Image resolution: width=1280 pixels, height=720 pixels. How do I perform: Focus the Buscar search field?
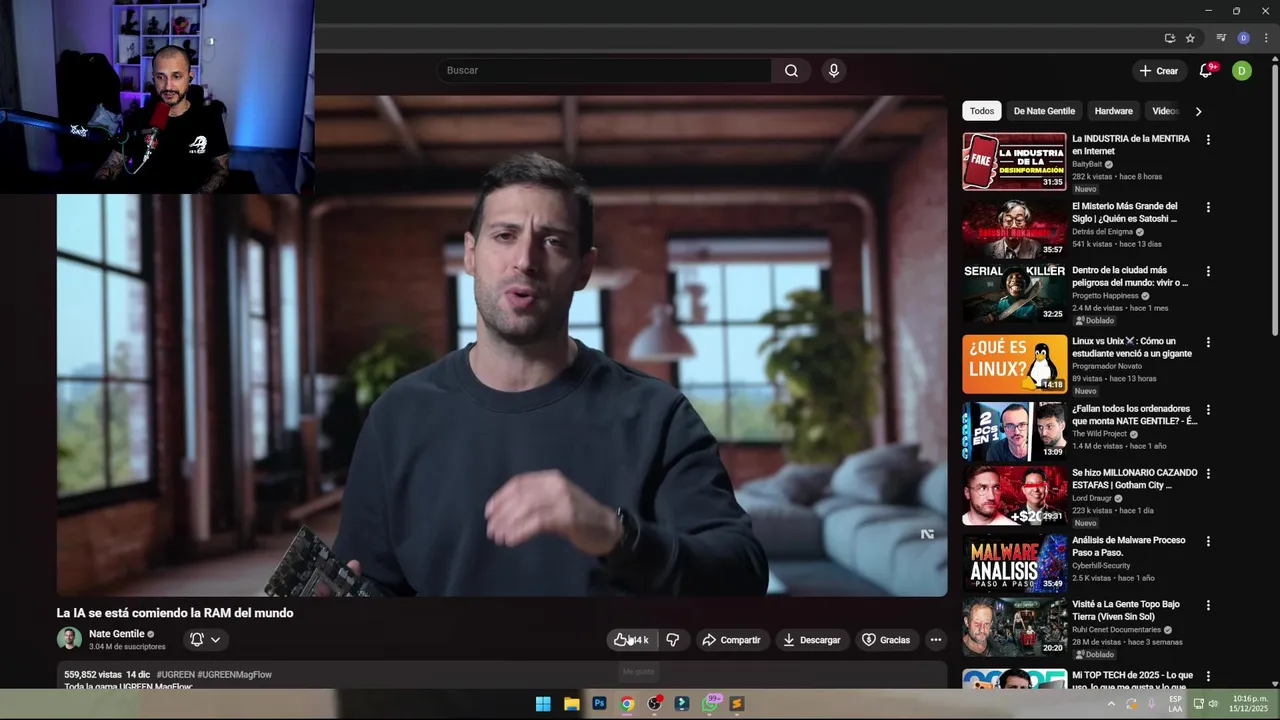[x=604, y=71]
